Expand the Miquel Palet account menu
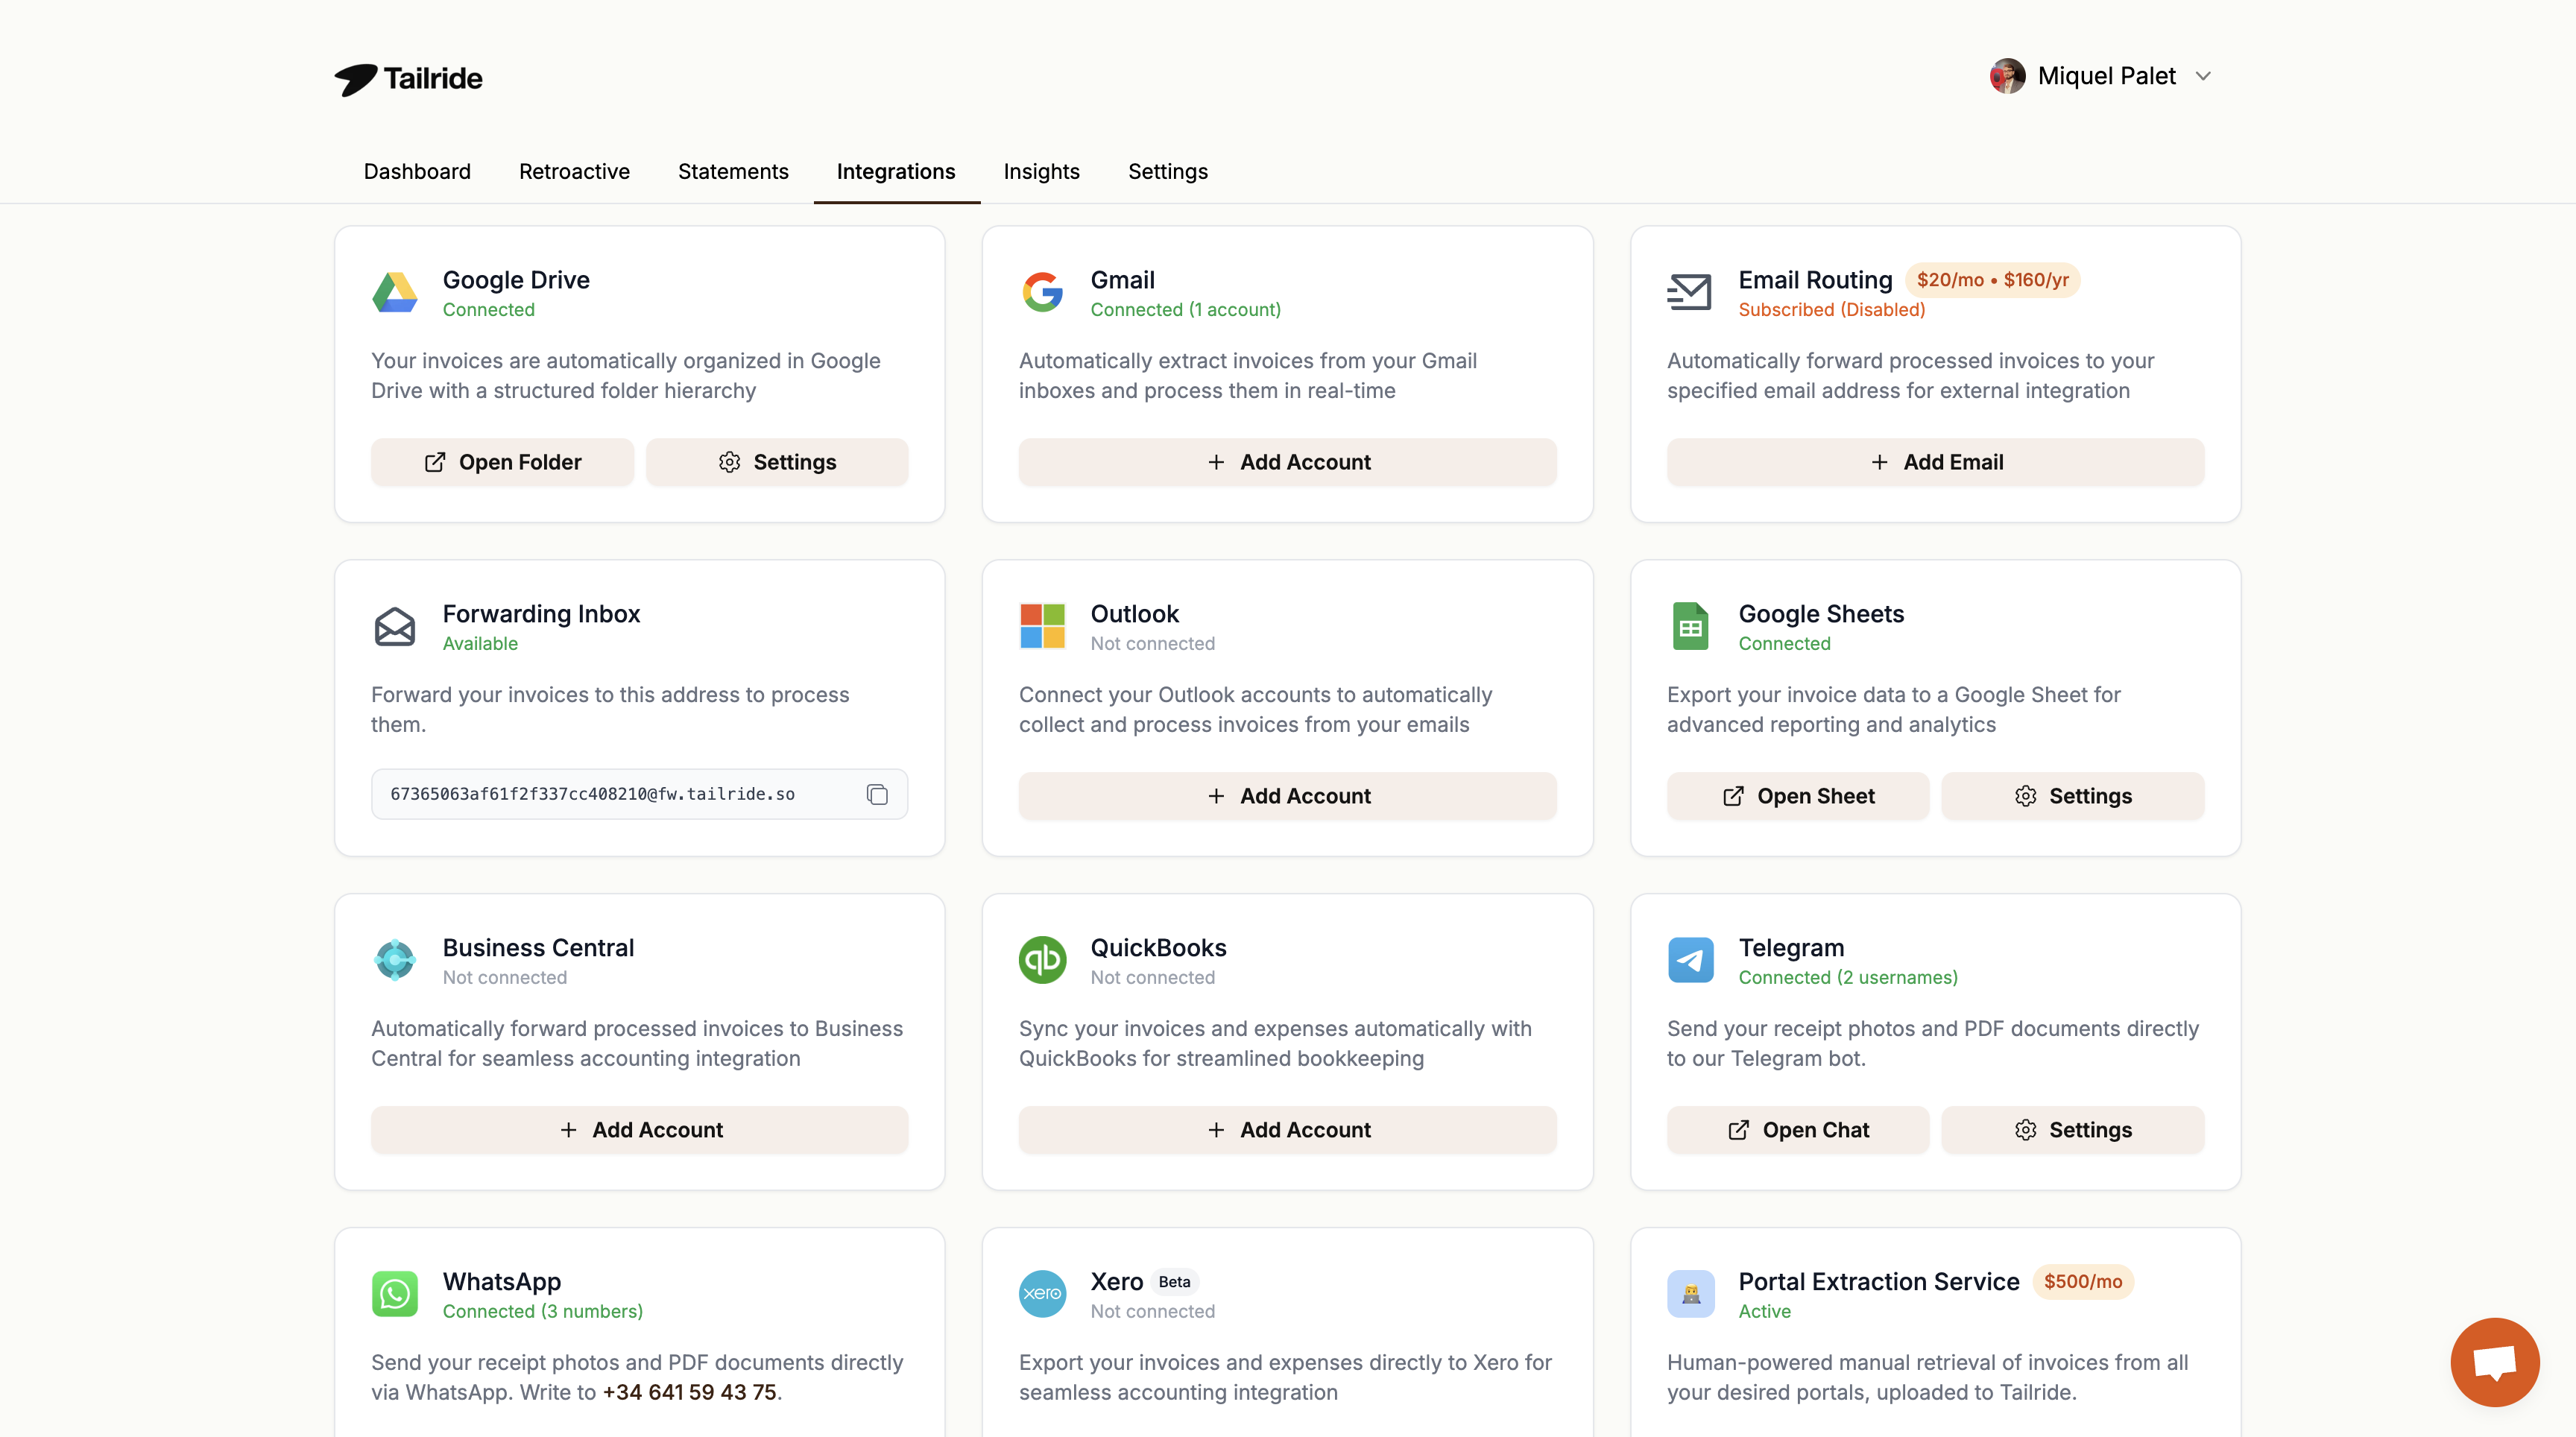 (x=2203, y=75)
